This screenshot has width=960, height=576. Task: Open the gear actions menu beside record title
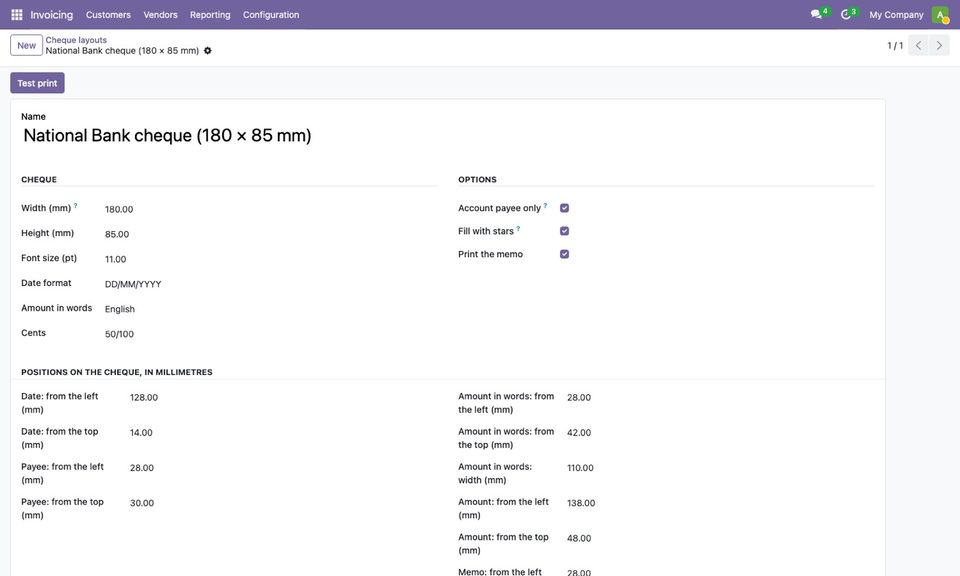pos(208,51)
